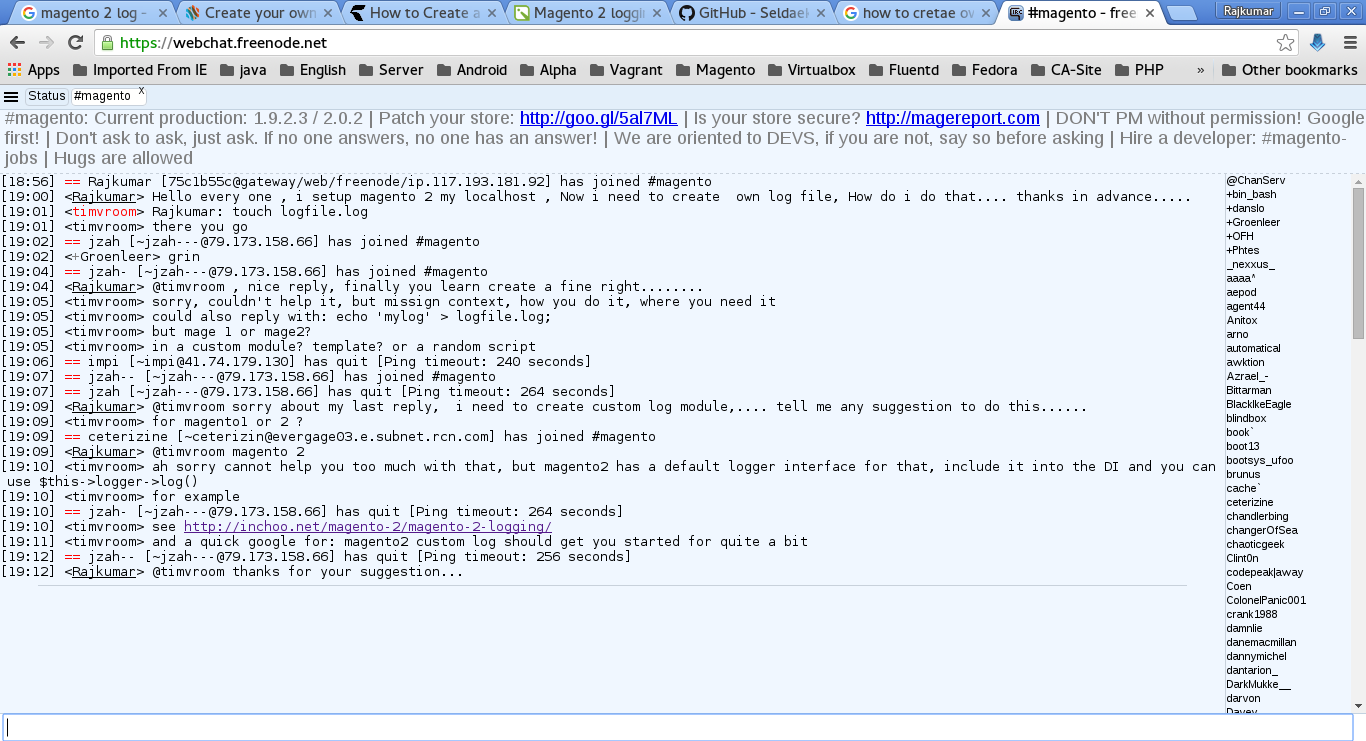Click timvroom nick in 'touch logfile.log' message
Image resolution: width=1366 pixels, height=741 pixels.
(x=104, y=212)
